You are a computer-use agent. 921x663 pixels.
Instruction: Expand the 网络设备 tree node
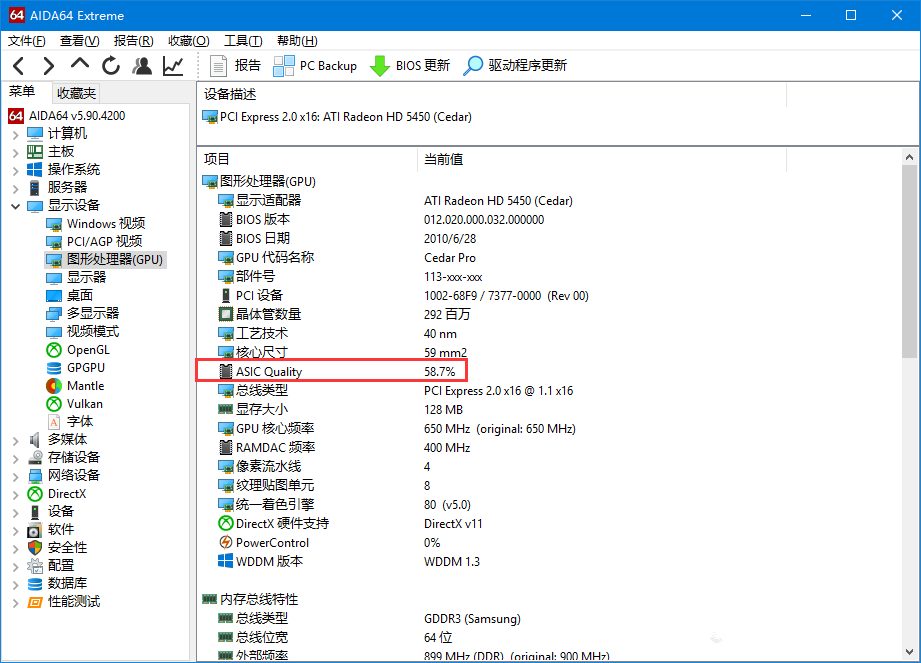pyautogui.click(x=16, y=476)
